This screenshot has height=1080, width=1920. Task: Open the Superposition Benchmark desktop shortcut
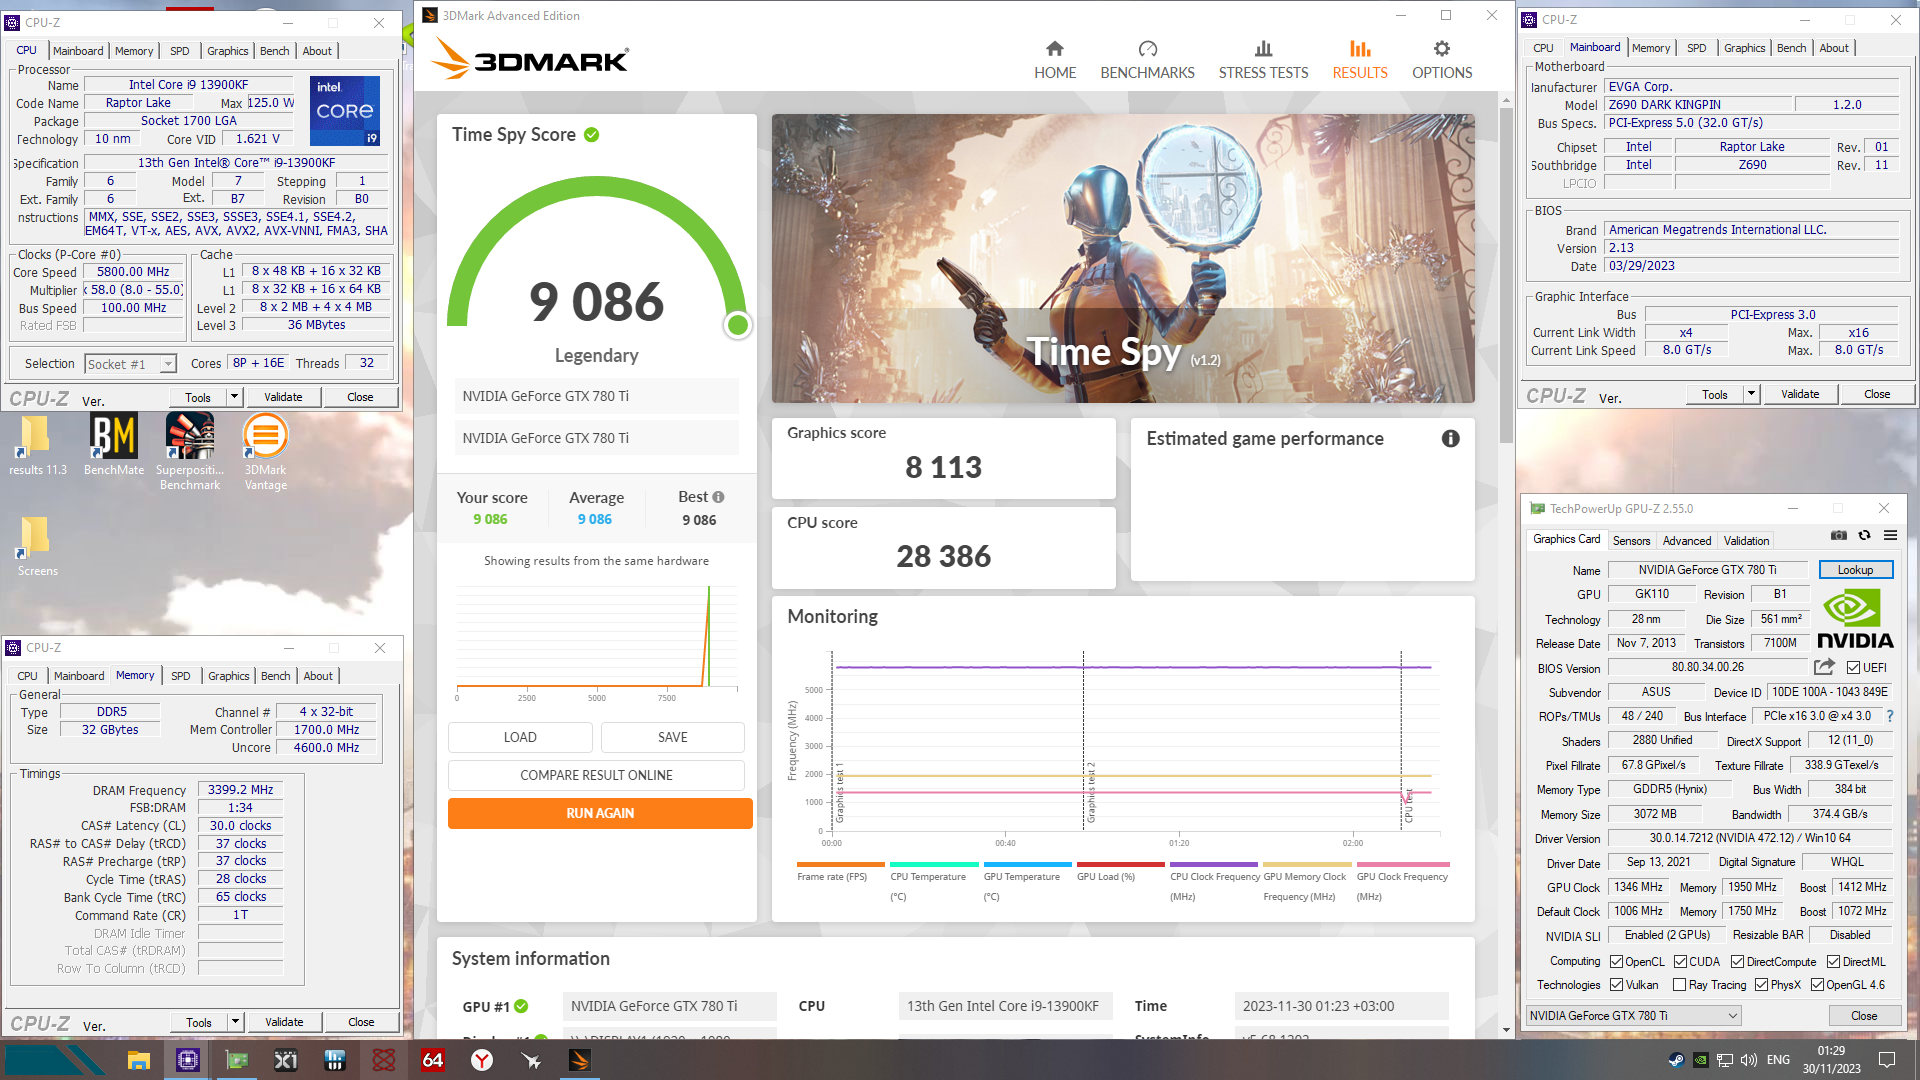[190, 452]
